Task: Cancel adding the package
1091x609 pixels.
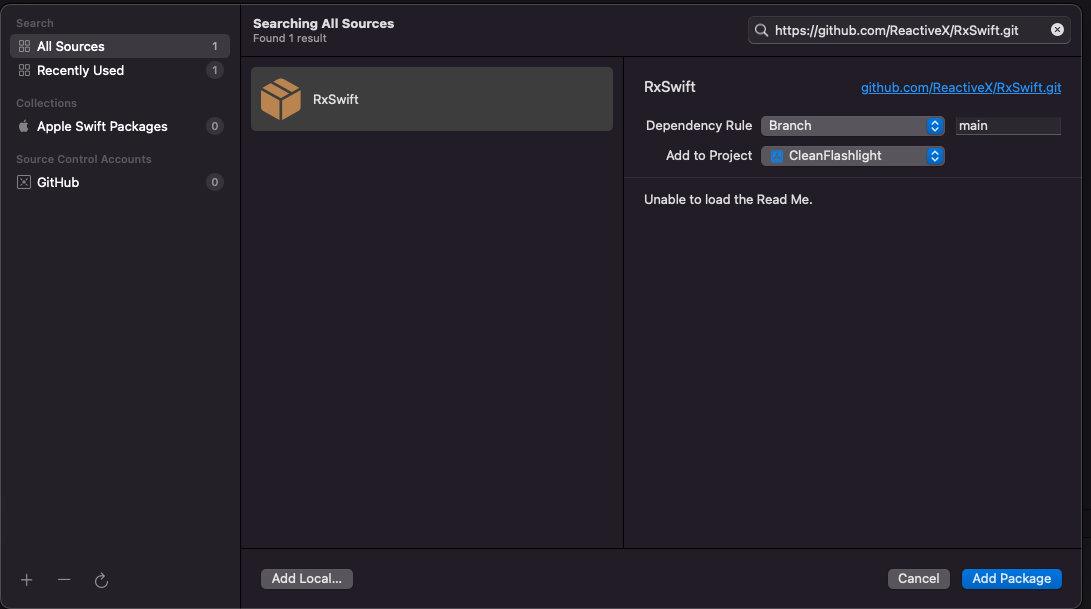Action: pyautogui.click(x=918, y=579)
